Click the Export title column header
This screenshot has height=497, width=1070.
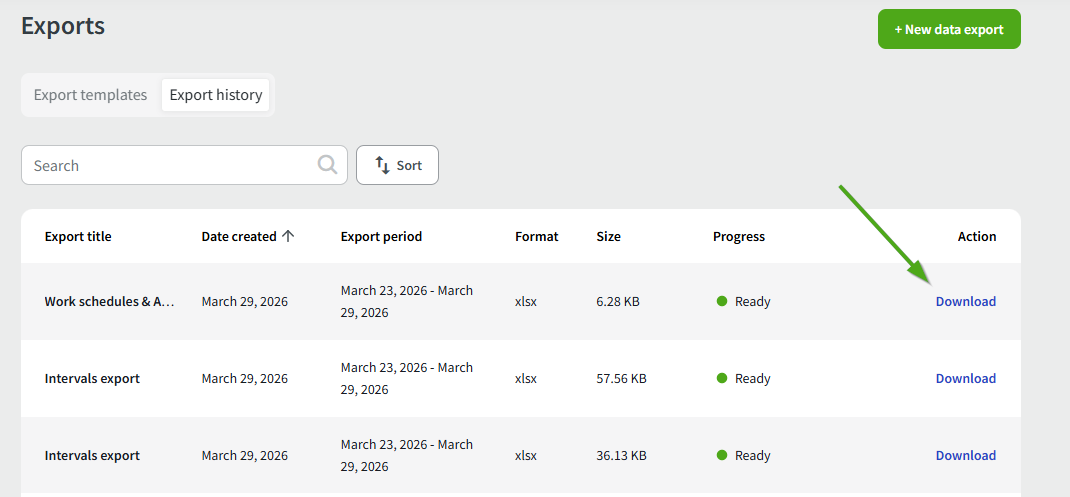(x=78, y=237)
